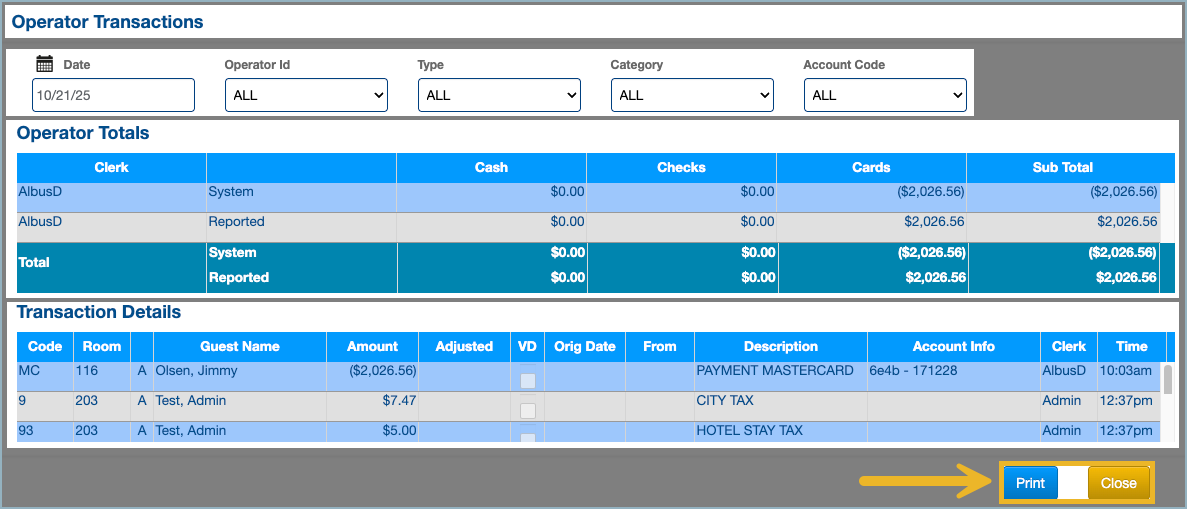Toggle VD checkbox for Olsen, Jimmy

click(x=527, y=380)
